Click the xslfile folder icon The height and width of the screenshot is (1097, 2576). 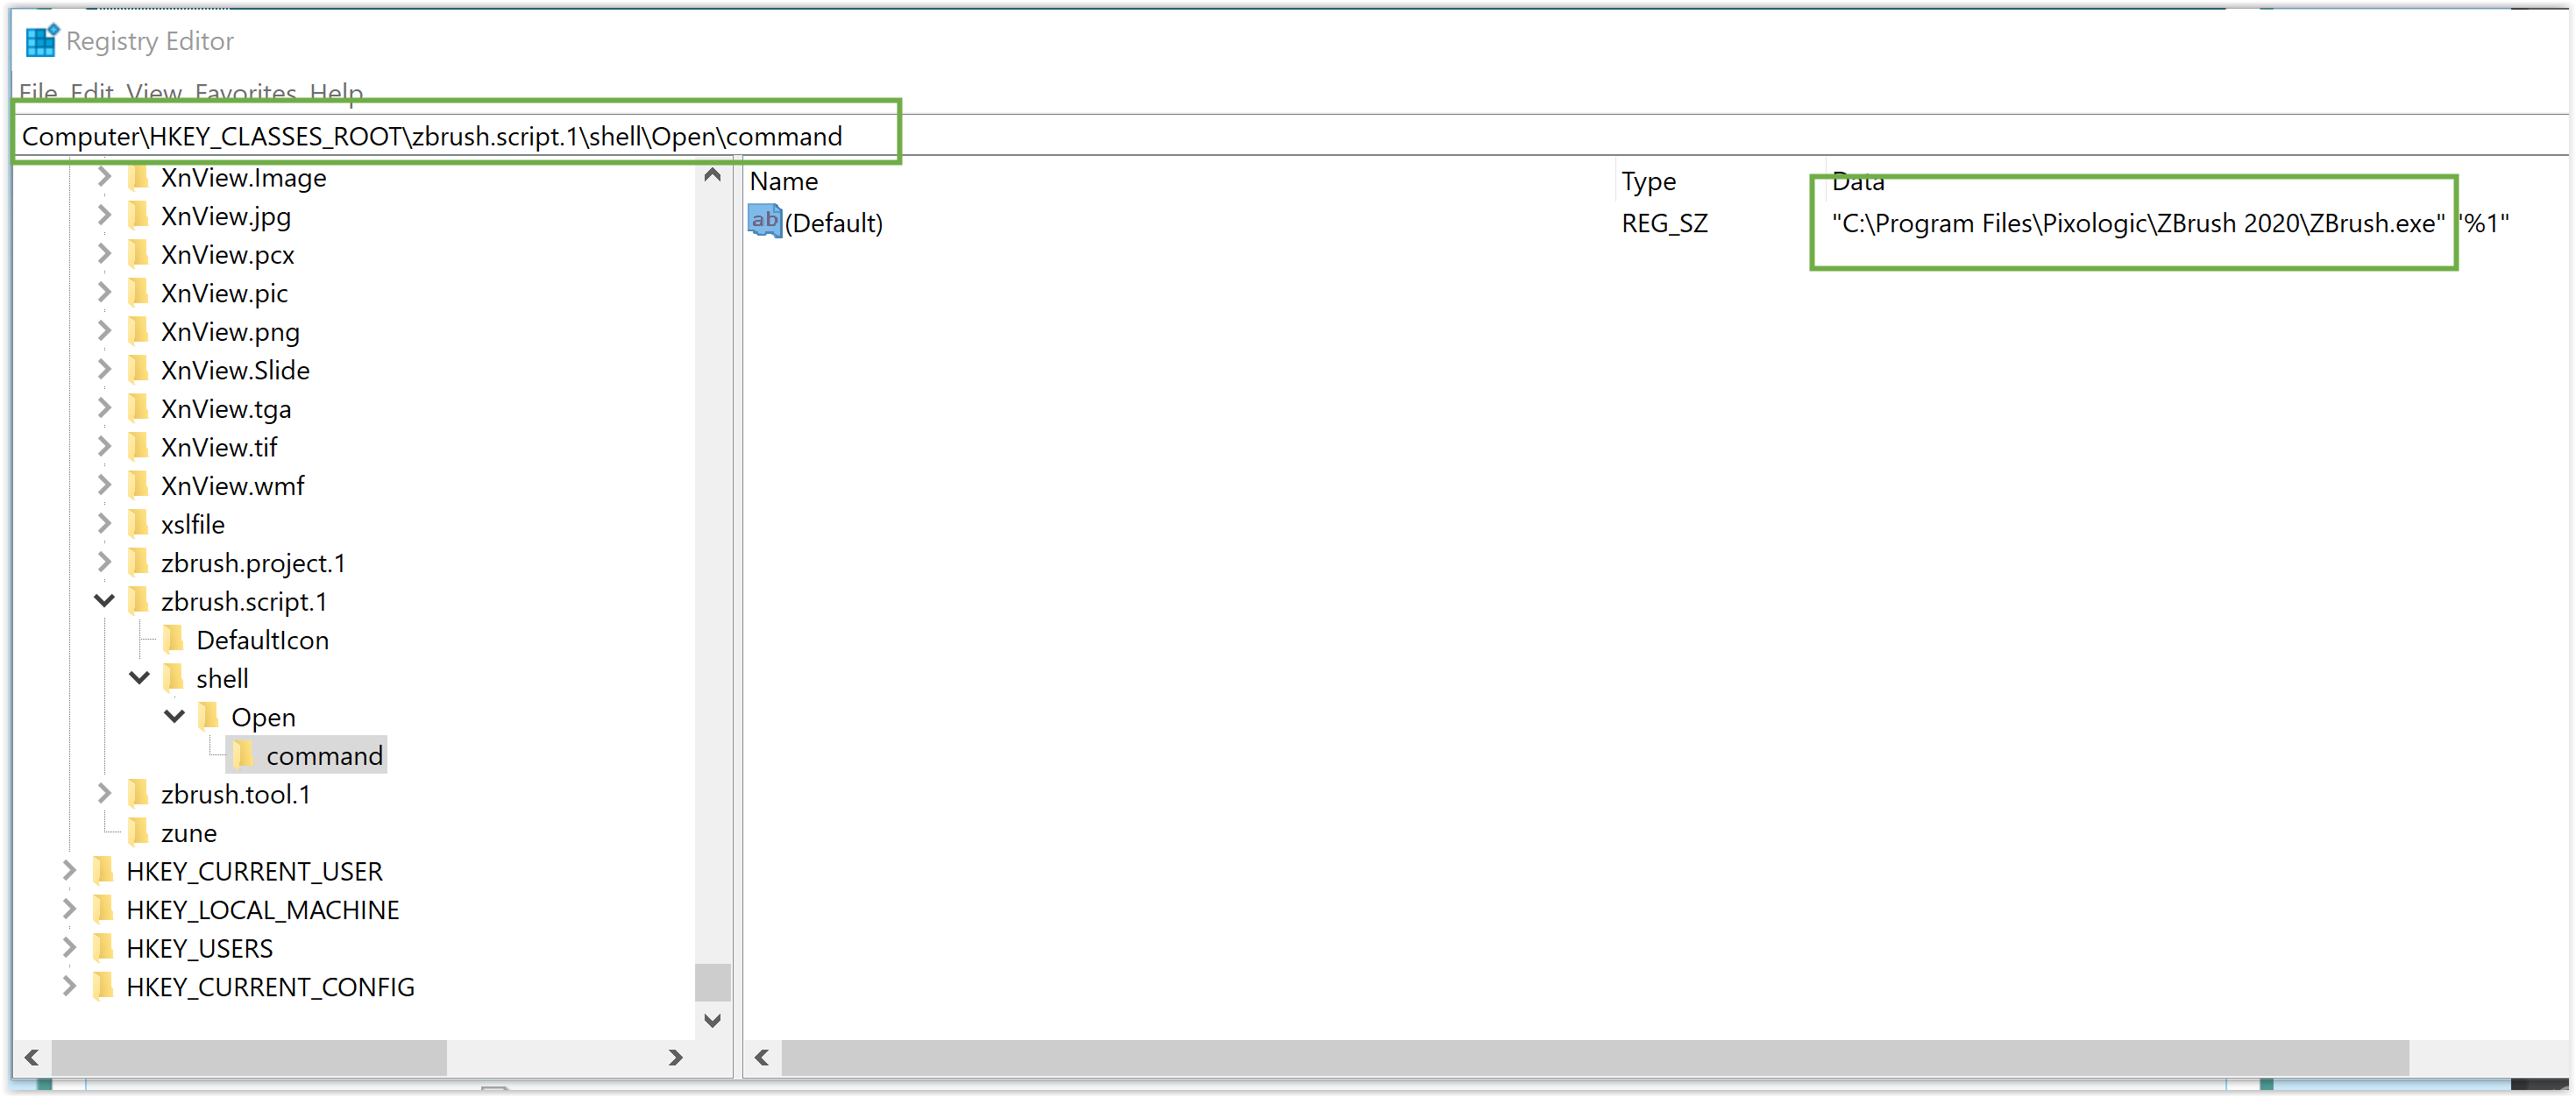coord(139,524)
